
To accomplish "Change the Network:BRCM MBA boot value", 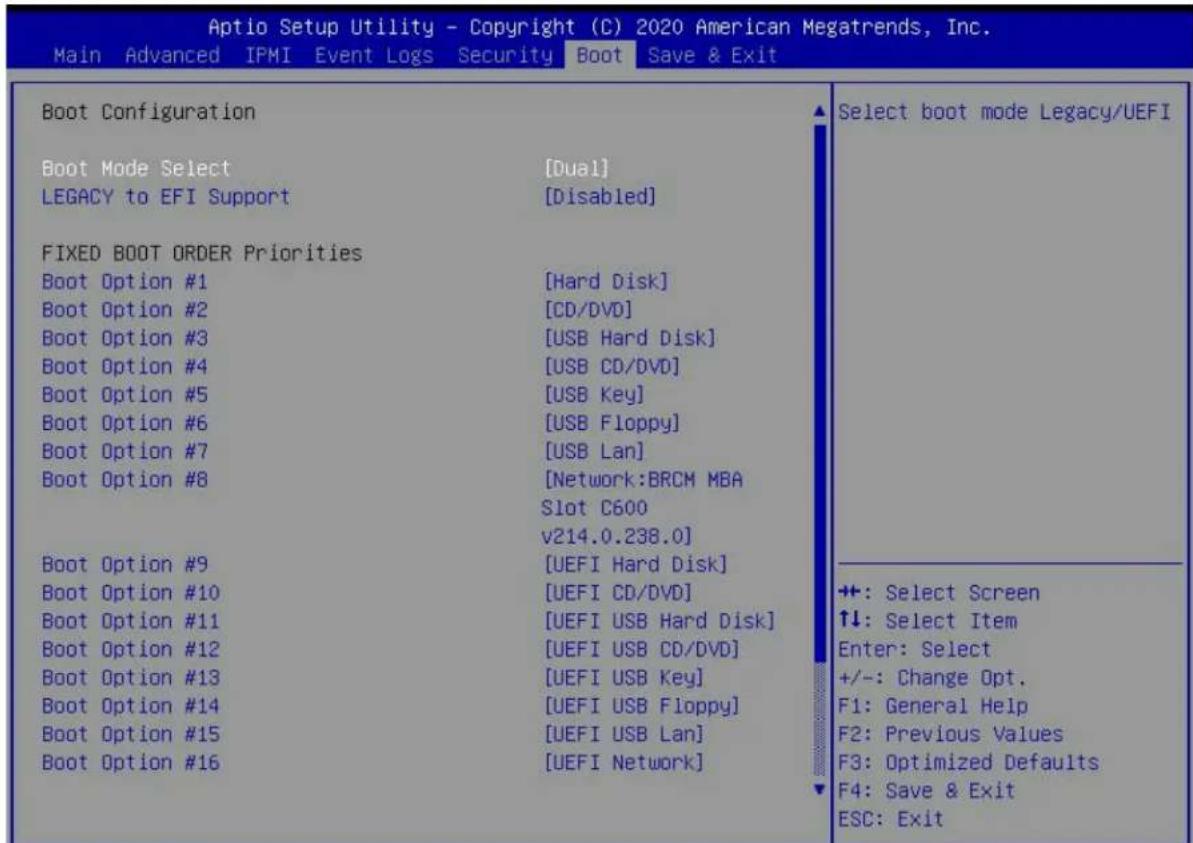I will coord(642,508).
